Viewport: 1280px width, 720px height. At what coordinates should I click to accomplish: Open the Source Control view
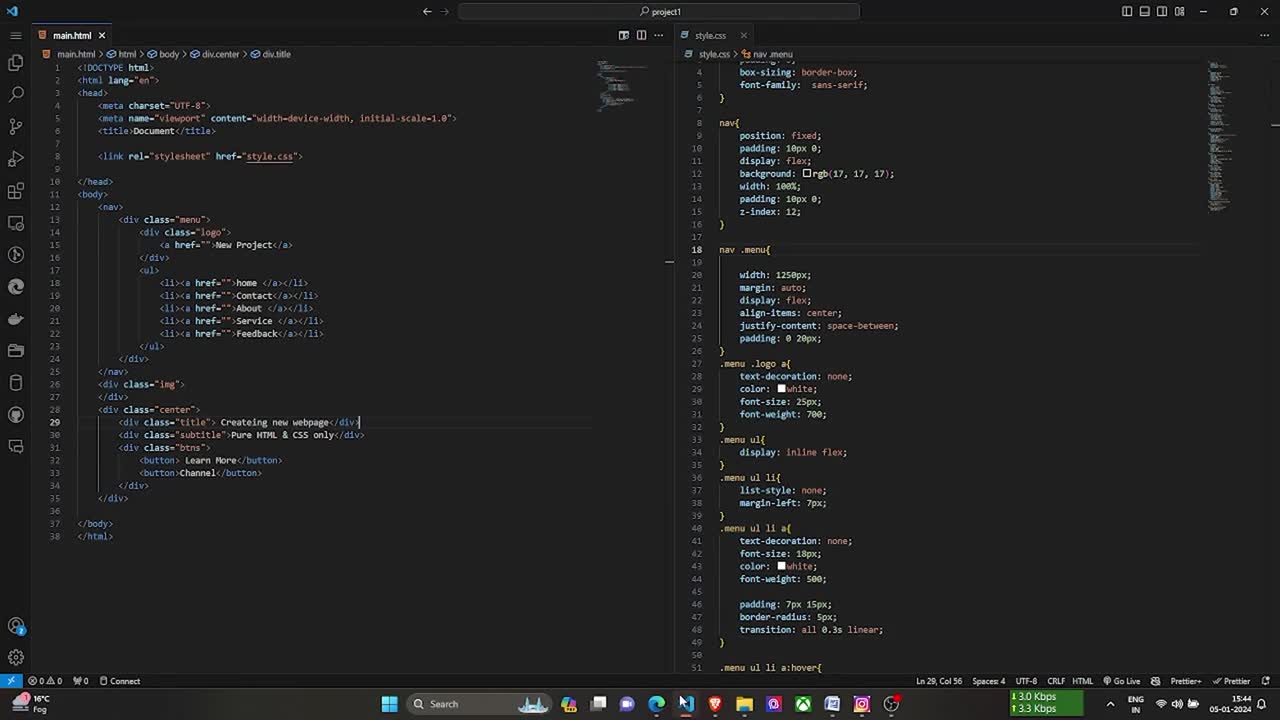pyautogui.click(x=15, y=127)
